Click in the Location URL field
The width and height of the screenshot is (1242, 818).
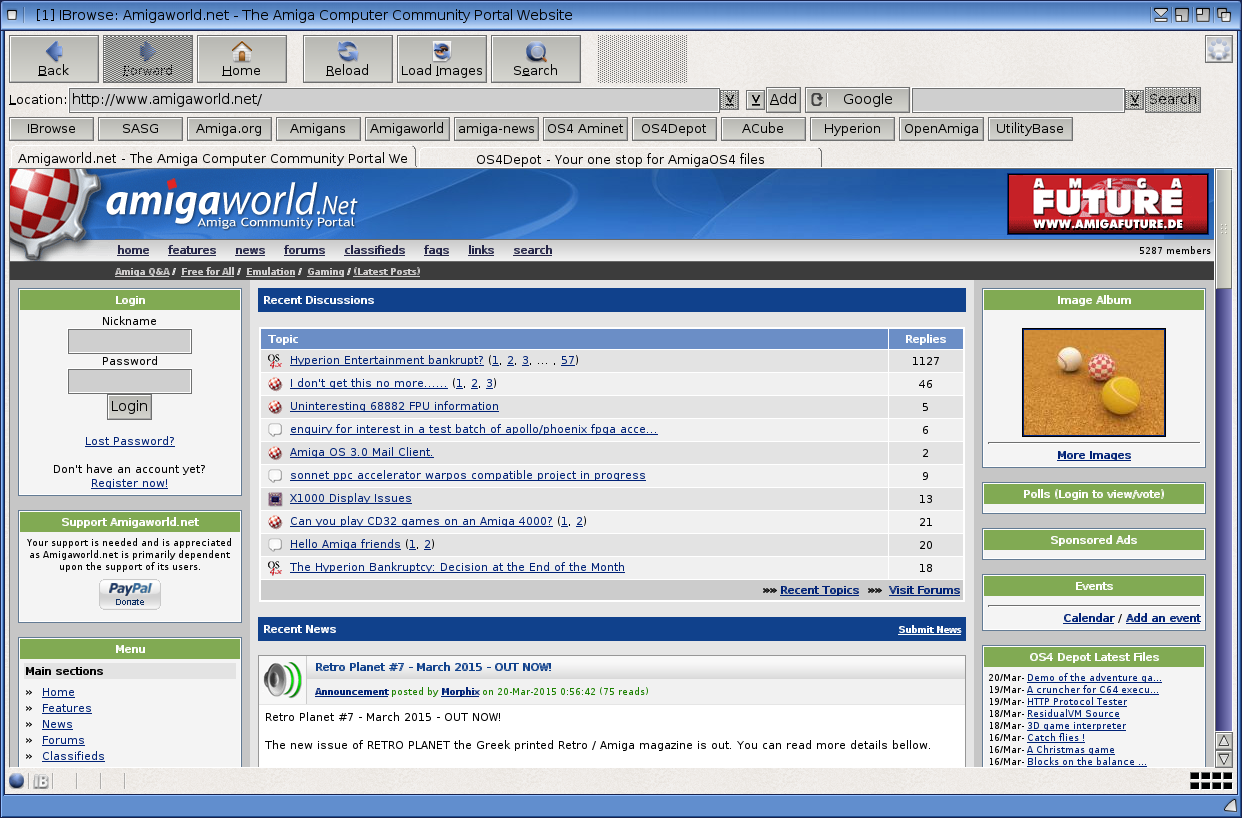tap(394, 100)
